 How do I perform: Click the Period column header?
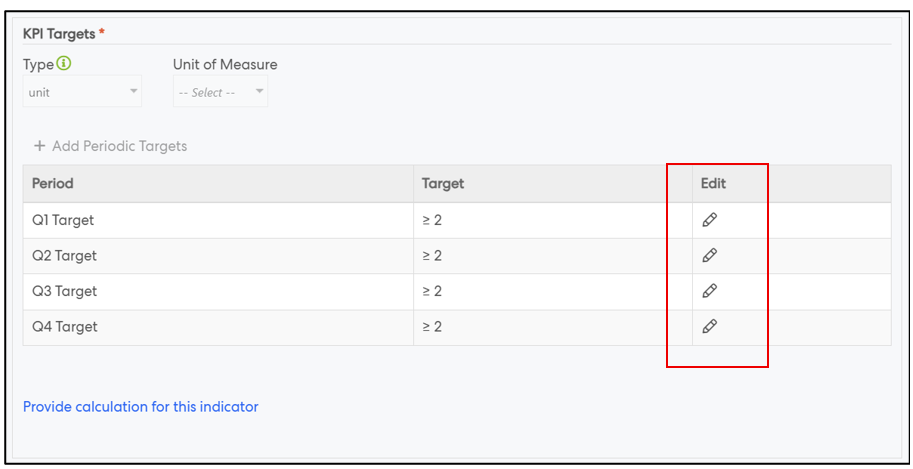tap(53, 184)
